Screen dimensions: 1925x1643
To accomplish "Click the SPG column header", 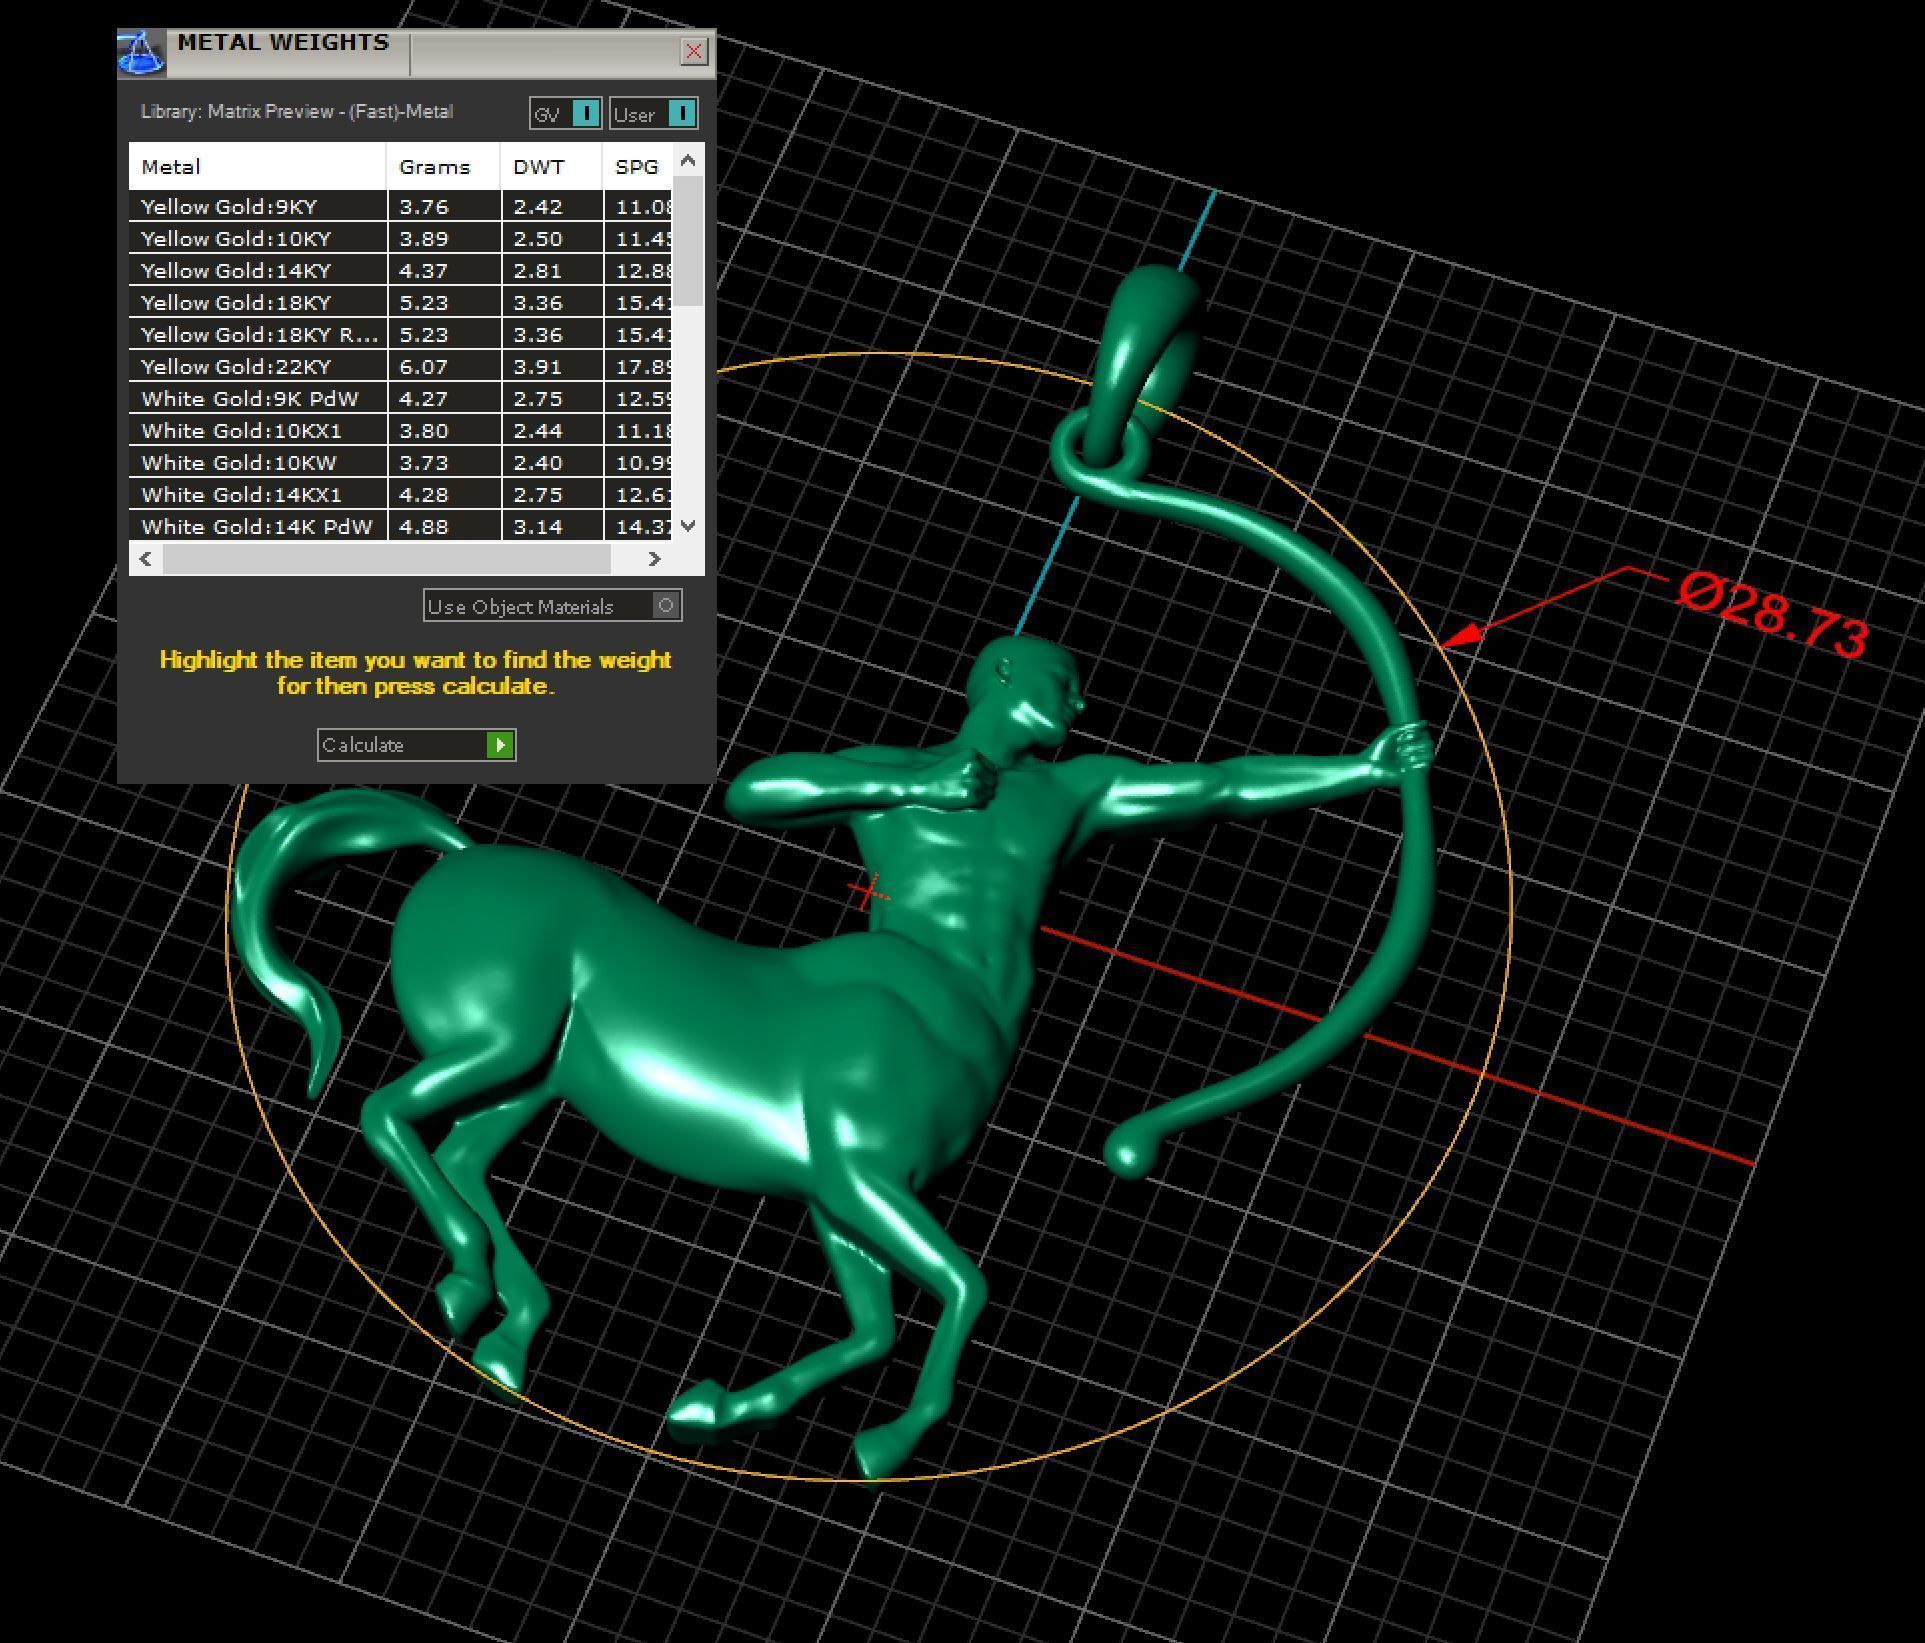I will [x=637, y=167].
